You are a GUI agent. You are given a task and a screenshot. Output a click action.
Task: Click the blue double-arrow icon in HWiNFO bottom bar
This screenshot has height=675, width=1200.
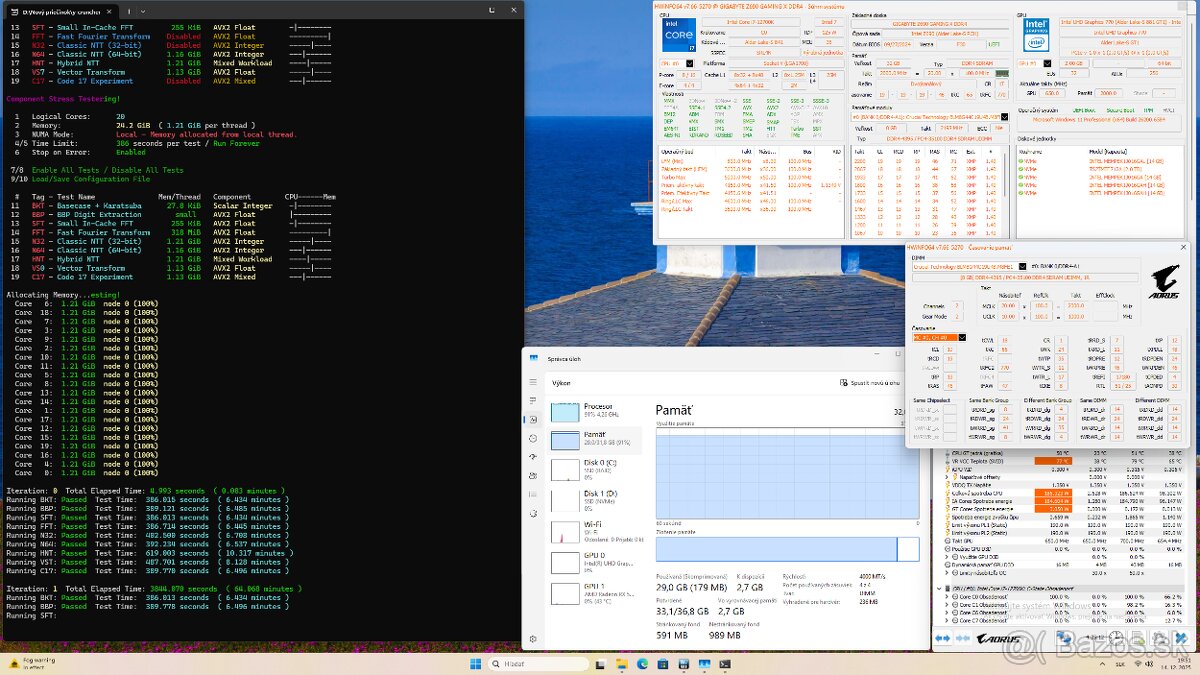(943, 638)
